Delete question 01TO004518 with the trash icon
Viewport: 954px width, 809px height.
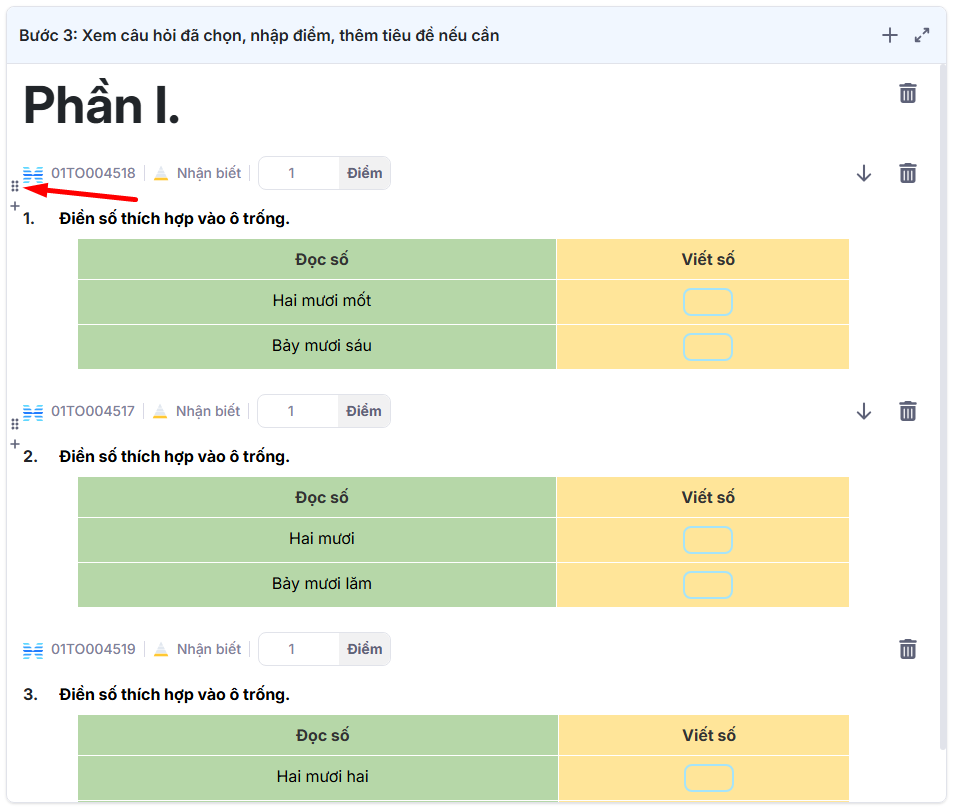tap(907, 173)
